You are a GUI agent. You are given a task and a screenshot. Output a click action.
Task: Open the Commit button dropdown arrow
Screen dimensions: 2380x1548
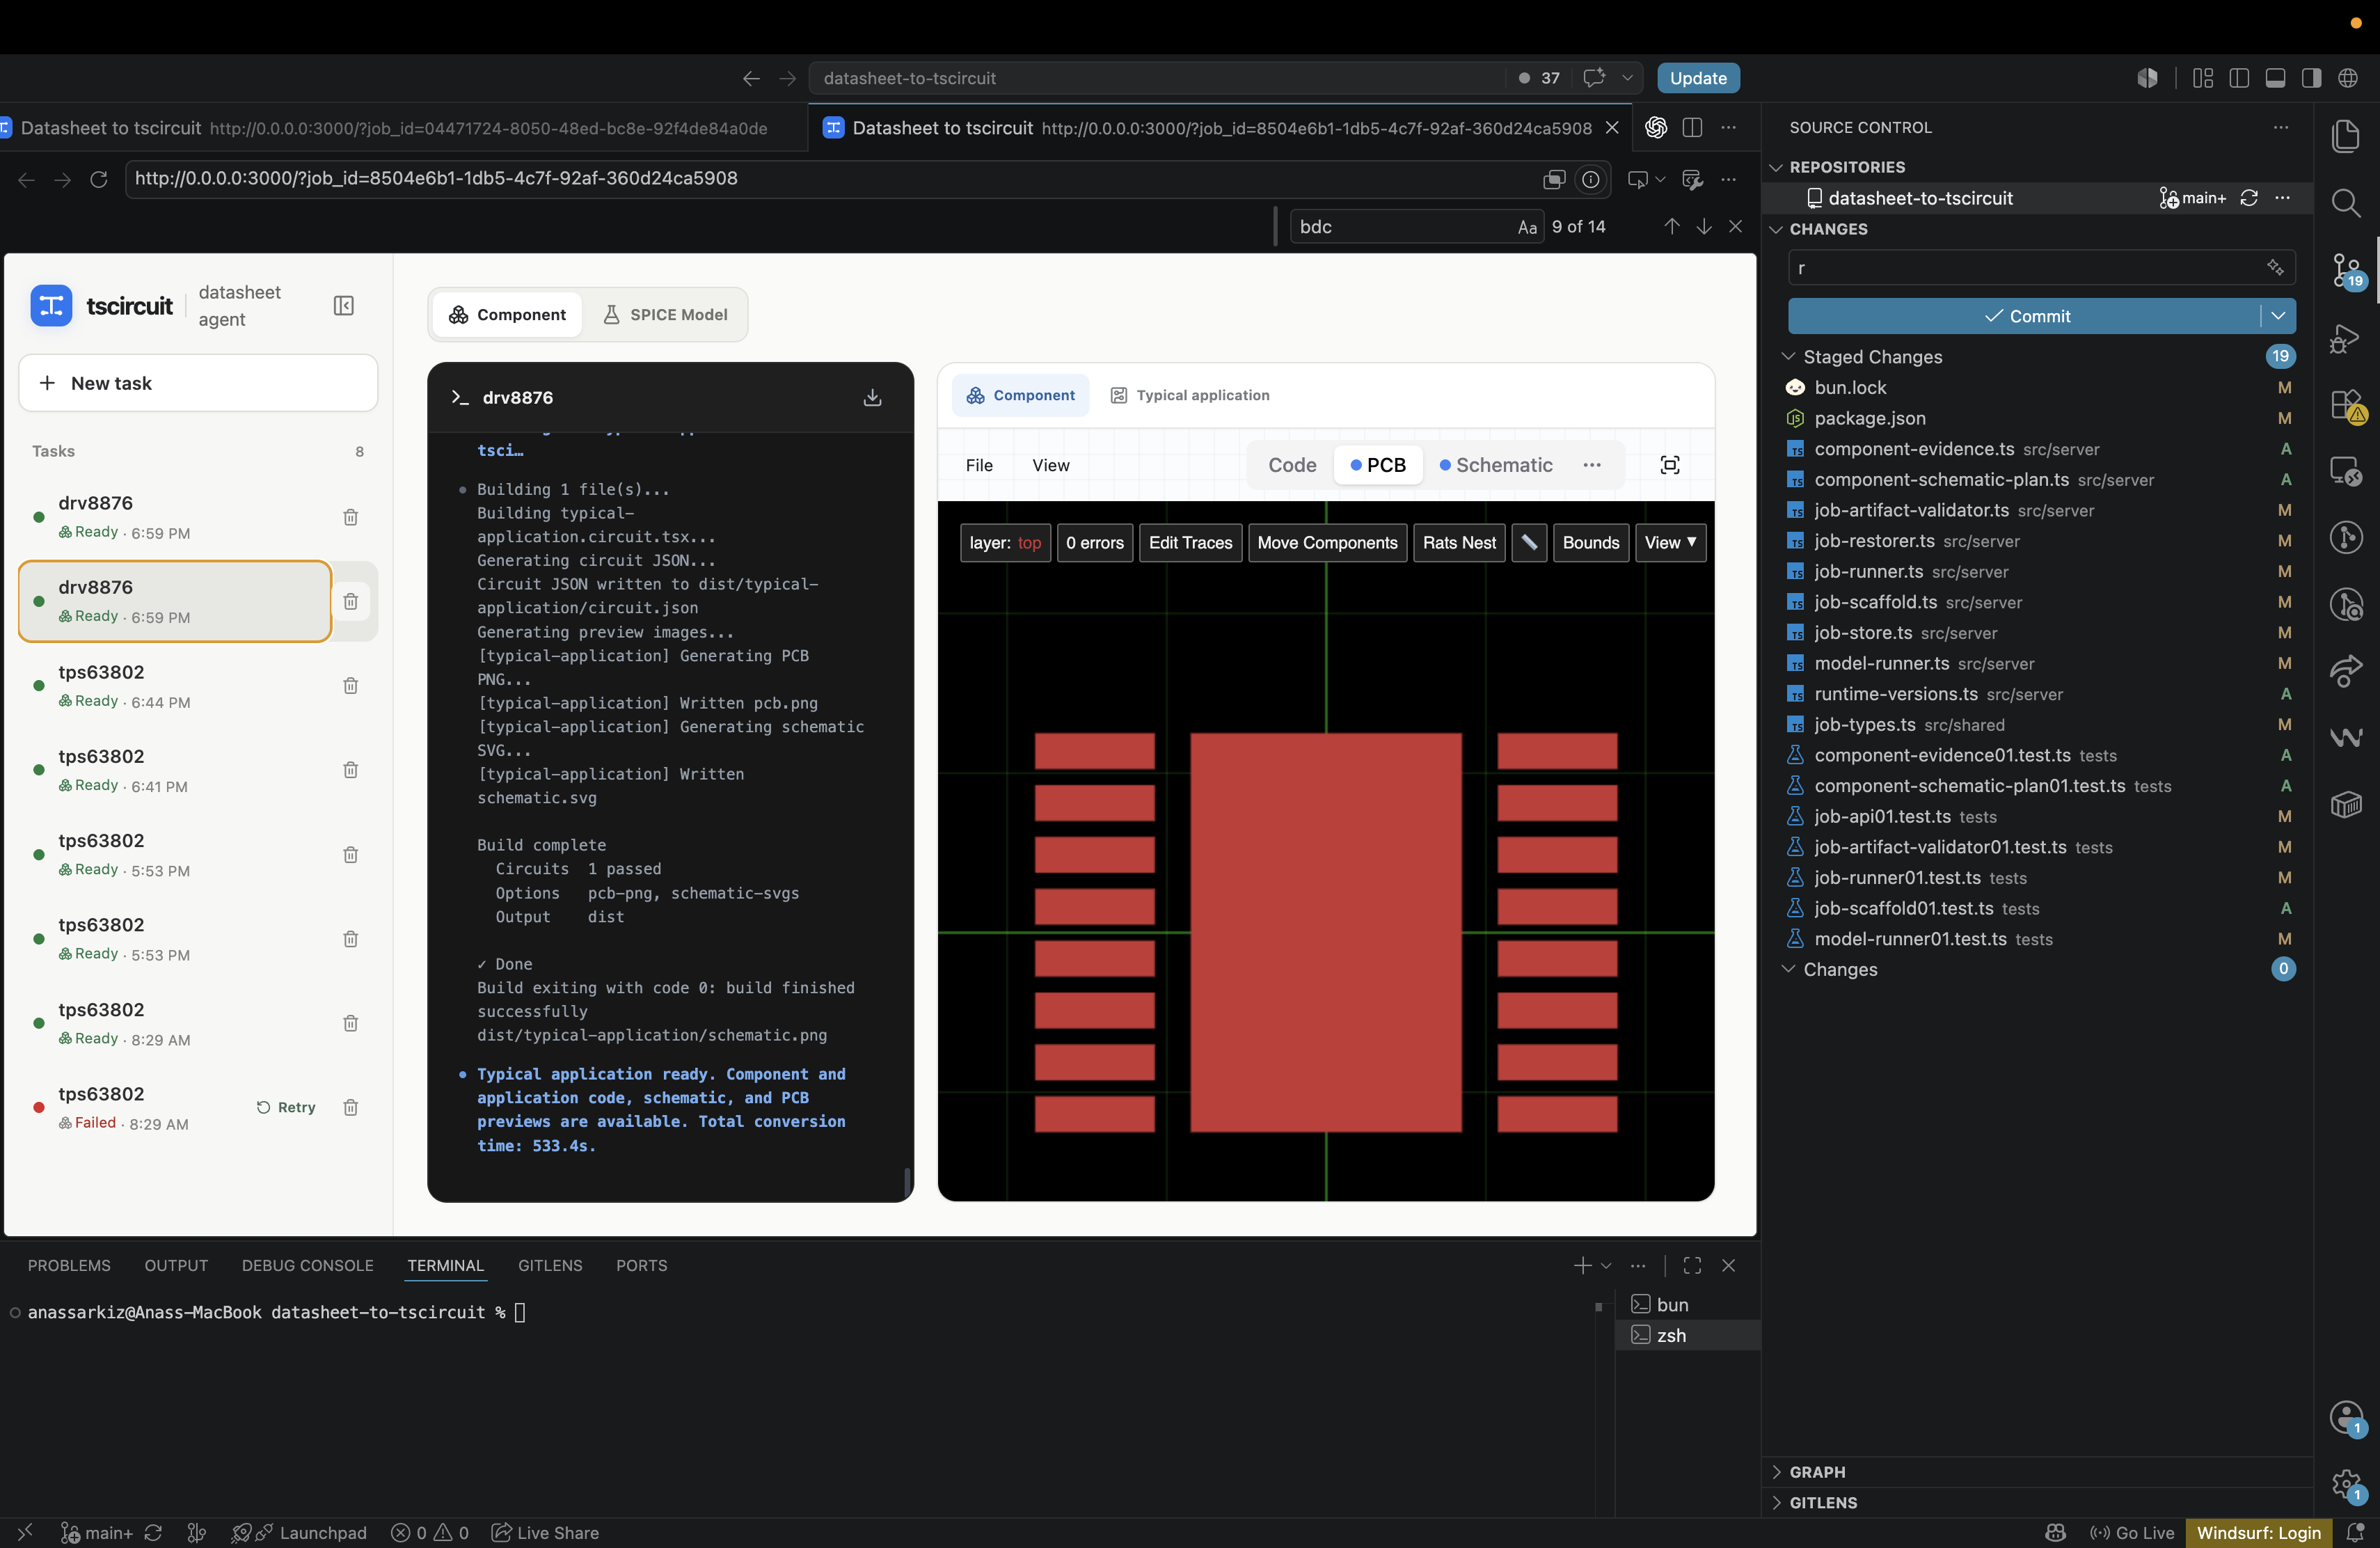point(2277,315)
